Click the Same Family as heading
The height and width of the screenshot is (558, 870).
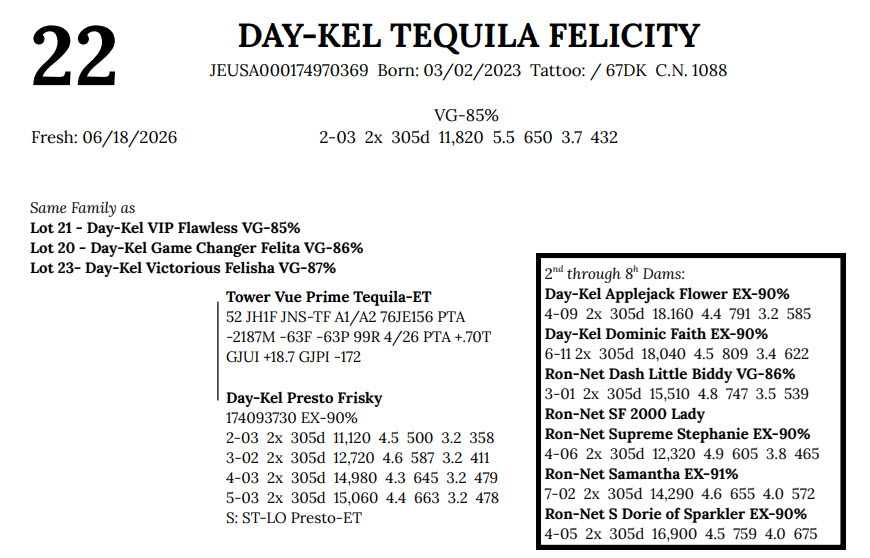point(83,208)
